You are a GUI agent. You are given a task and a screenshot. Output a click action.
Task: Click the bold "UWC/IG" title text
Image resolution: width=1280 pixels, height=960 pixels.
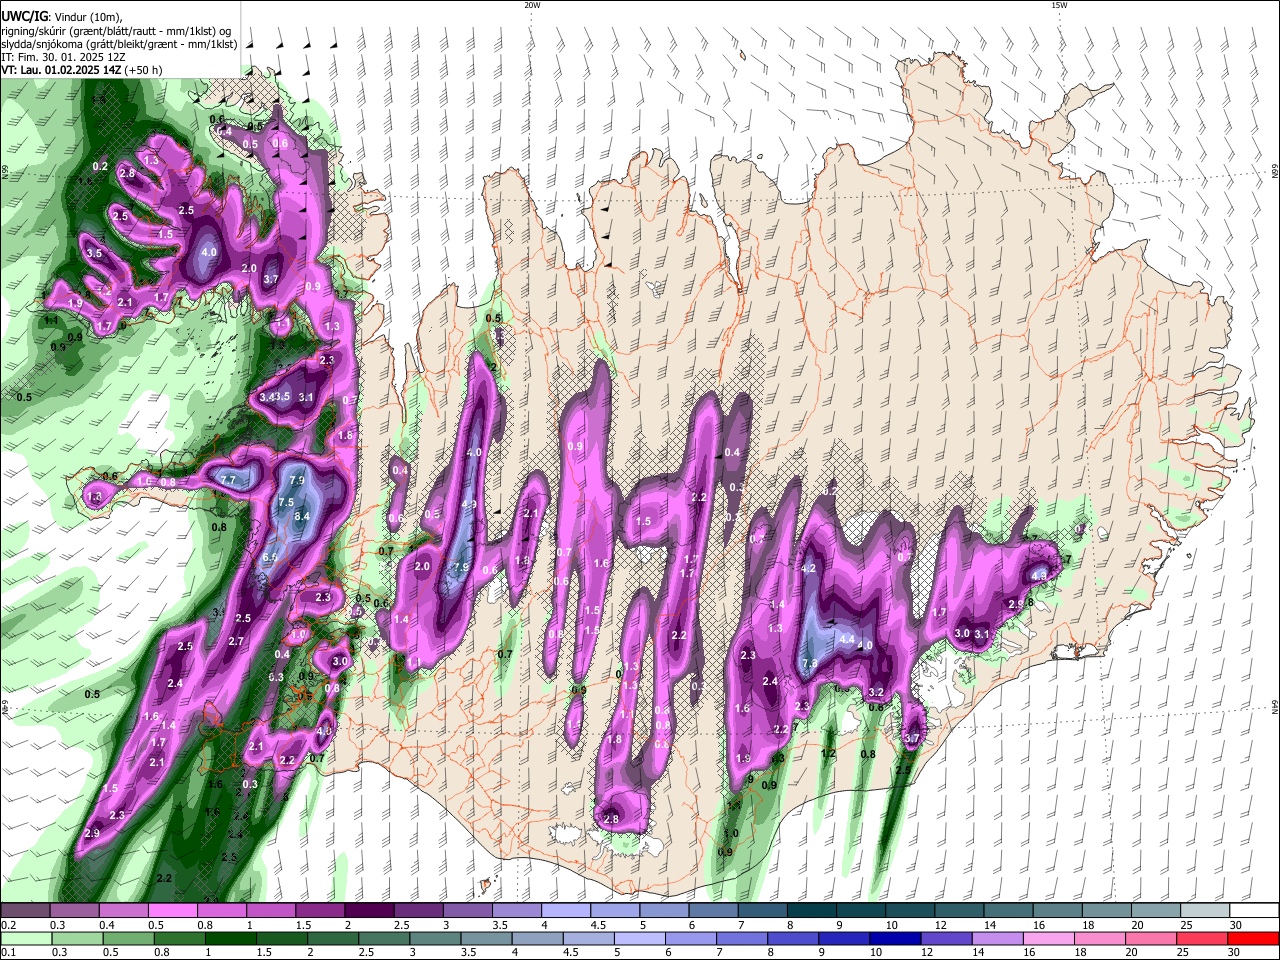[x=24, y=17]
